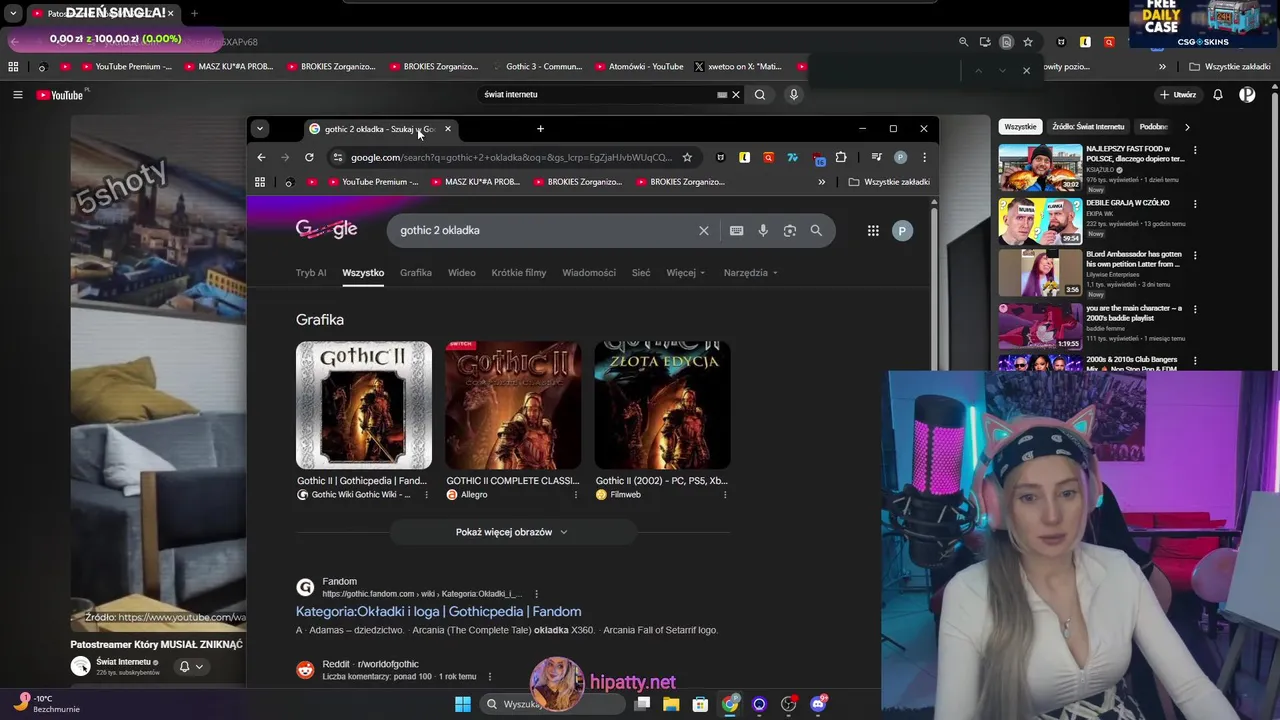This screenshot has height=720, width=1280.
Task: Select the Sieć tab
Action: click(x=641, y=272)
